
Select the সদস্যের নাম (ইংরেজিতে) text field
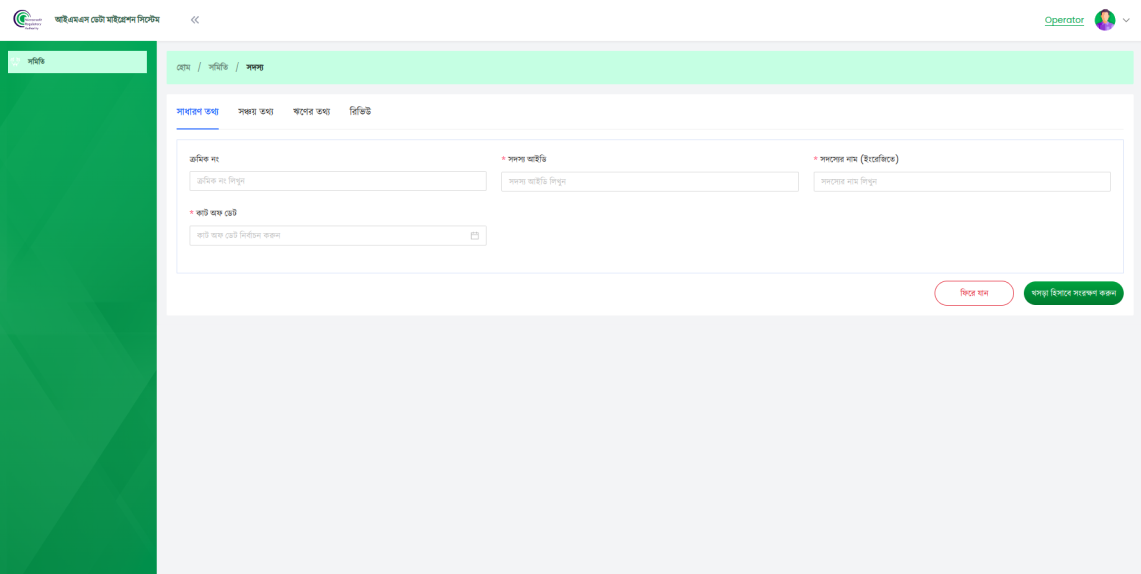pyautogui.click(x=961, y=181)
